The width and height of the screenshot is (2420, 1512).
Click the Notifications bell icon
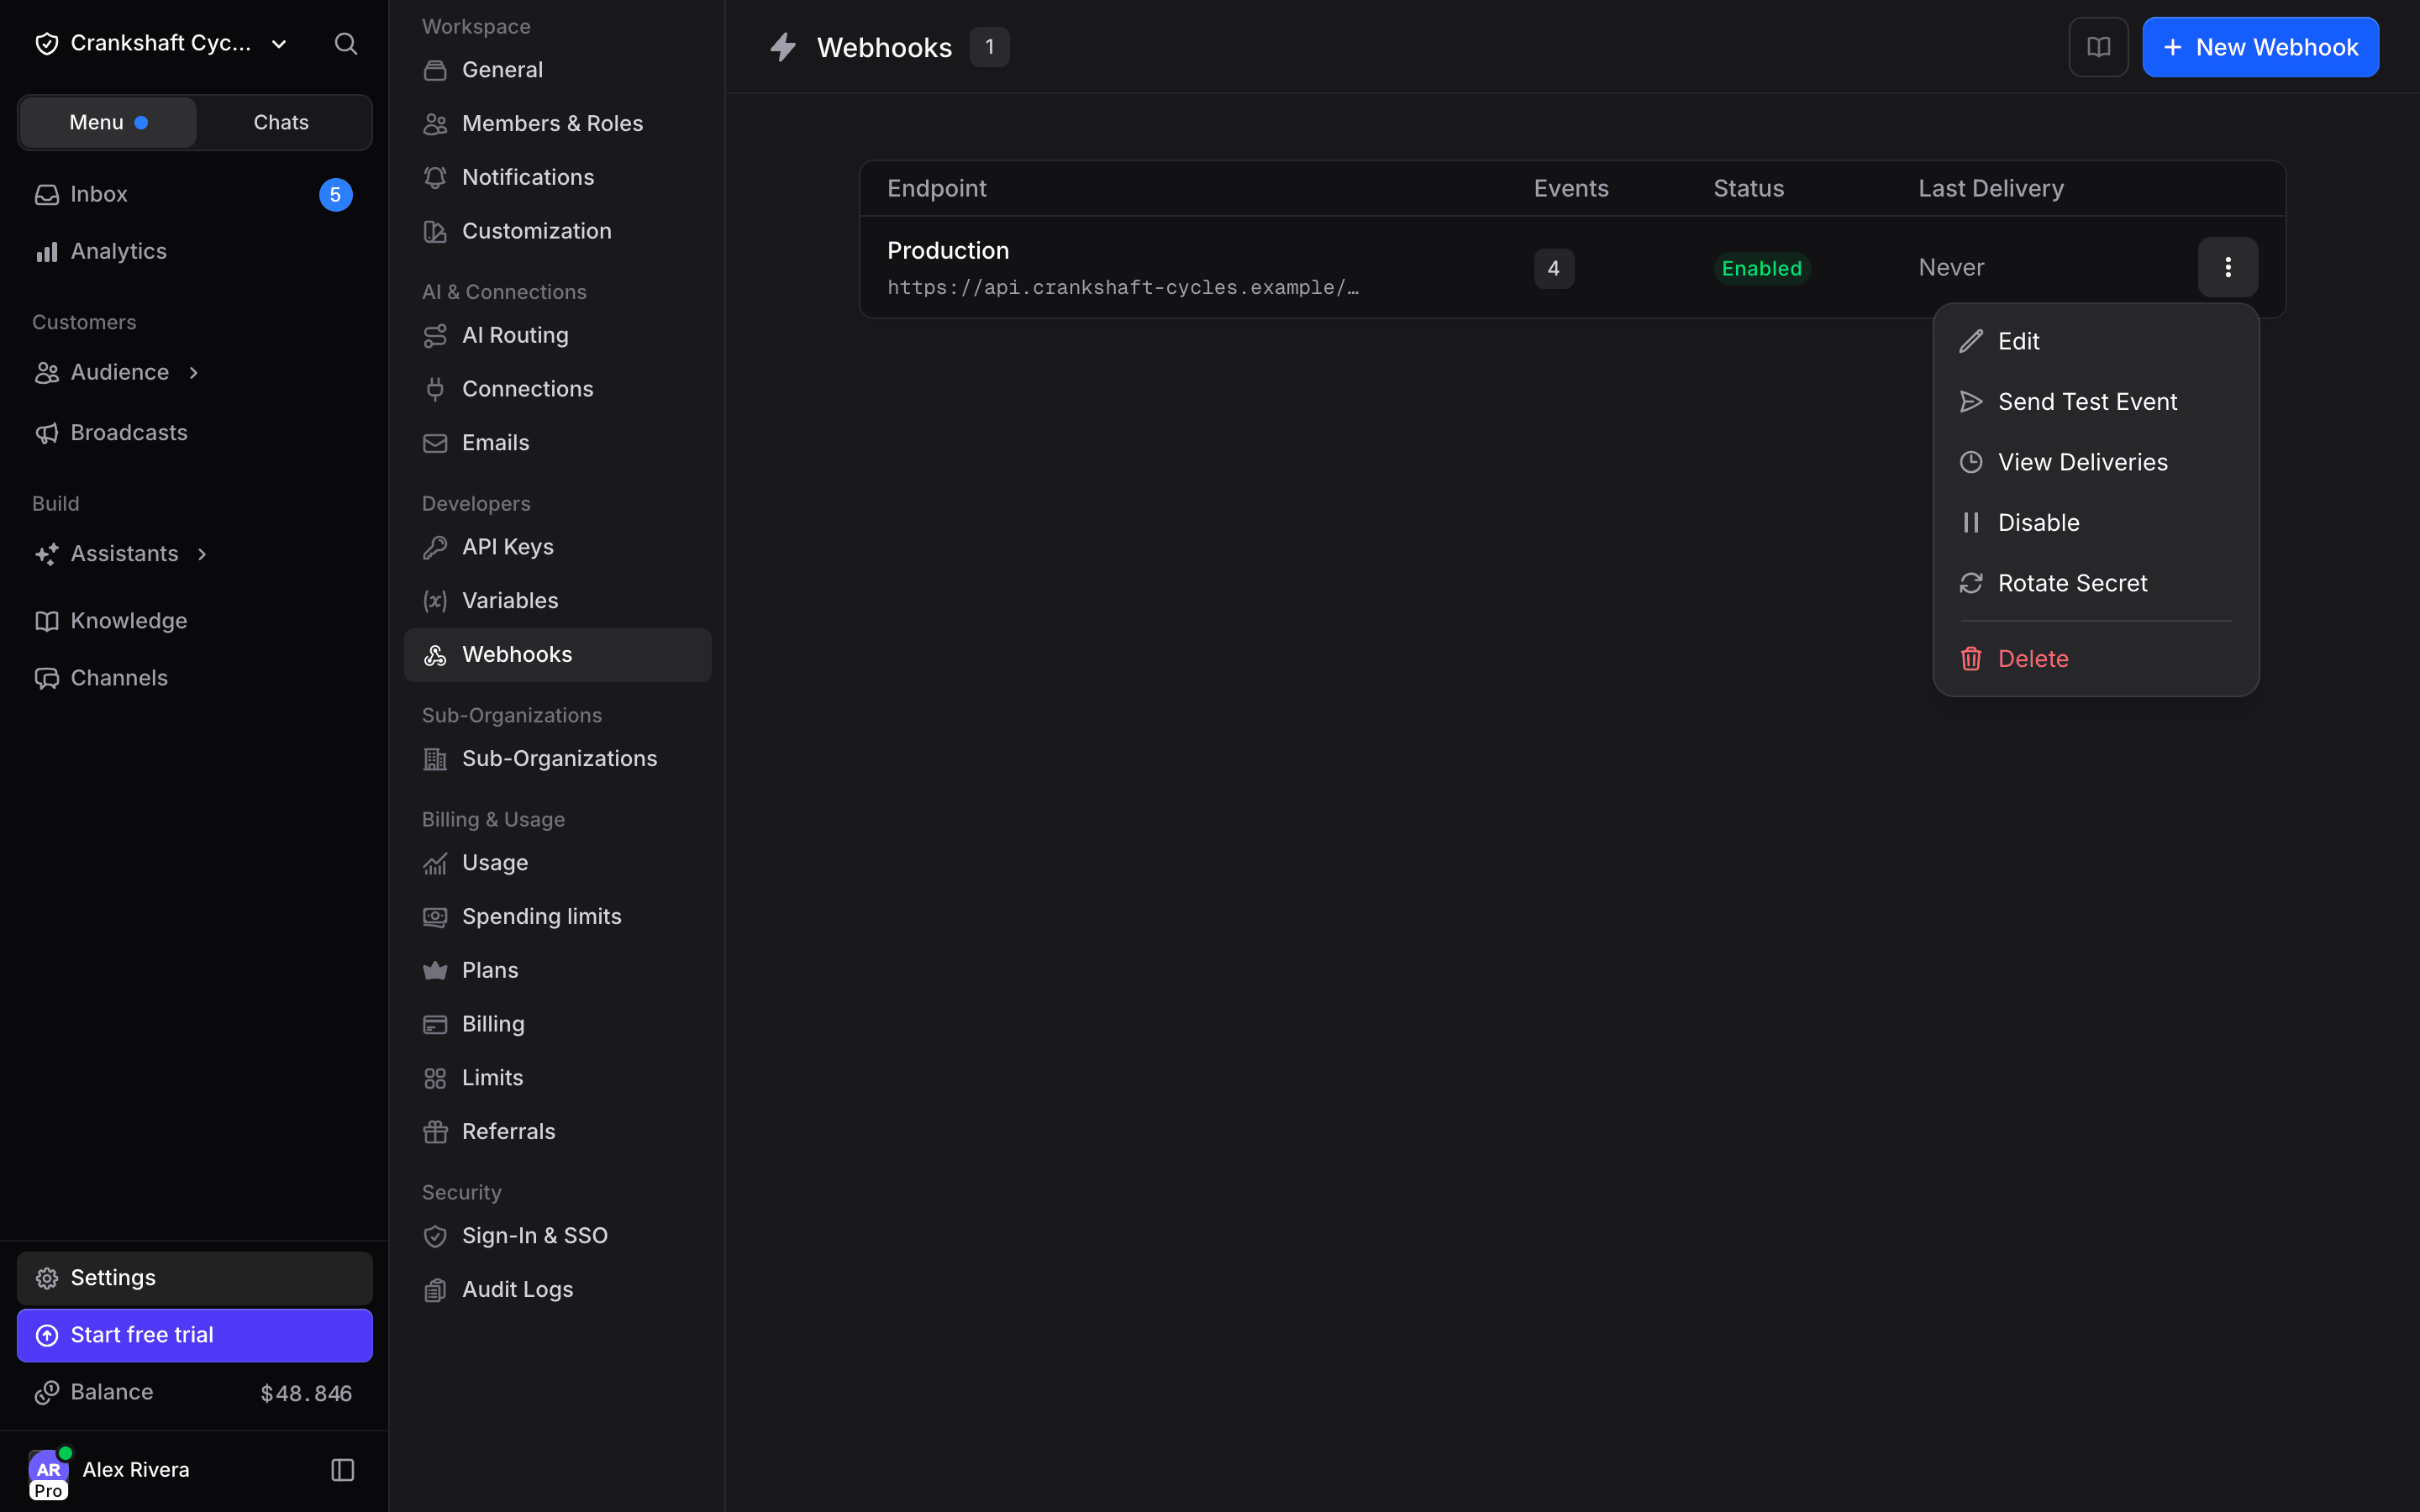coord(435,178)
